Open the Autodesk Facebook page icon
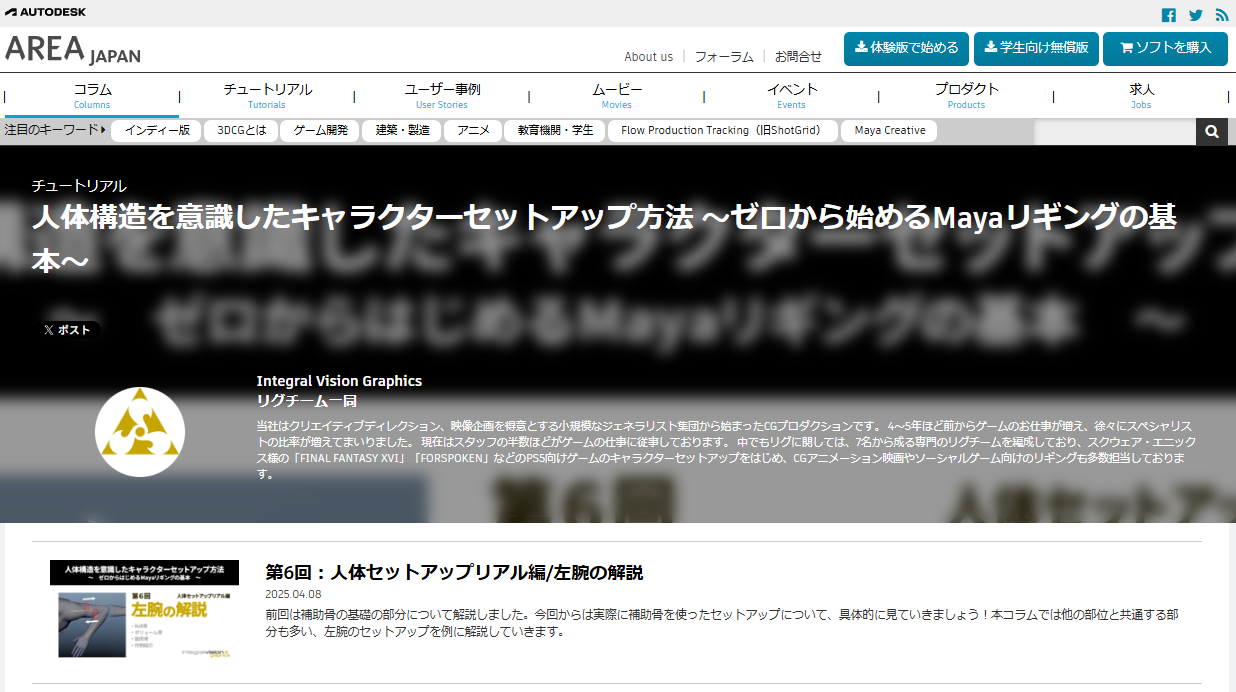Image resolution: width=1236 pixels, height=692 pixels. [x=1168, y=15]
